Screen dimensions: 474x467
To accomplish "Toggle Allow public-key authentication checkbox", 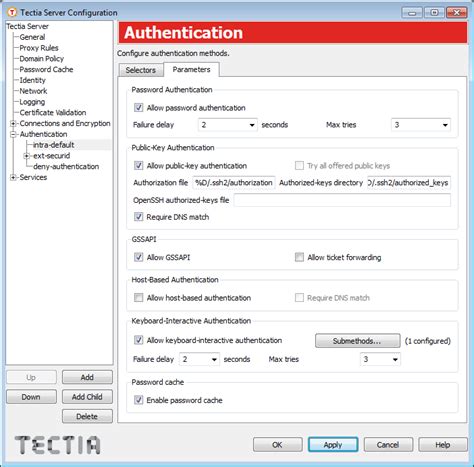I will tap(138, 166).
